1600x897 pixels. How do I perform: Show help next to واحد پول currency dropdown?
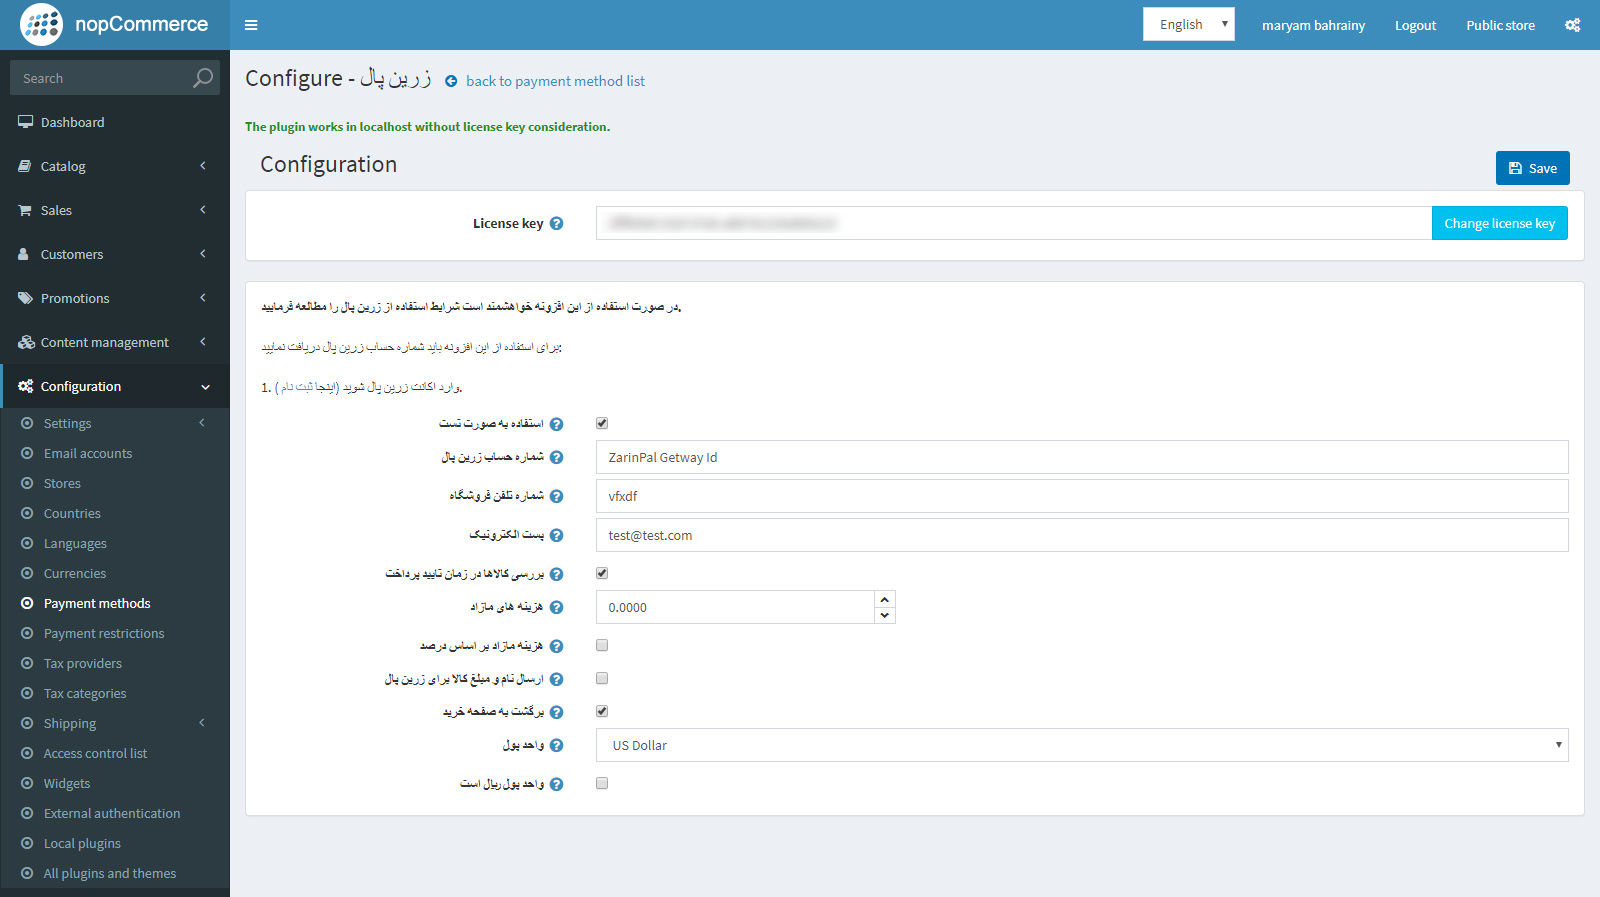coord(556,745)
